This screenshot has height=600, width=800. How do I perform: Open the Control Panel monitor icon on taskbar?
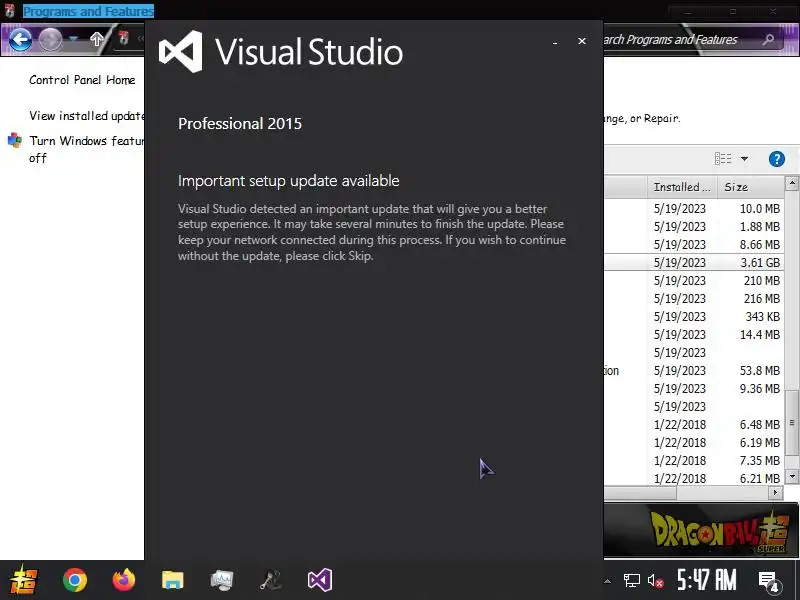click(x=222, y=580)
